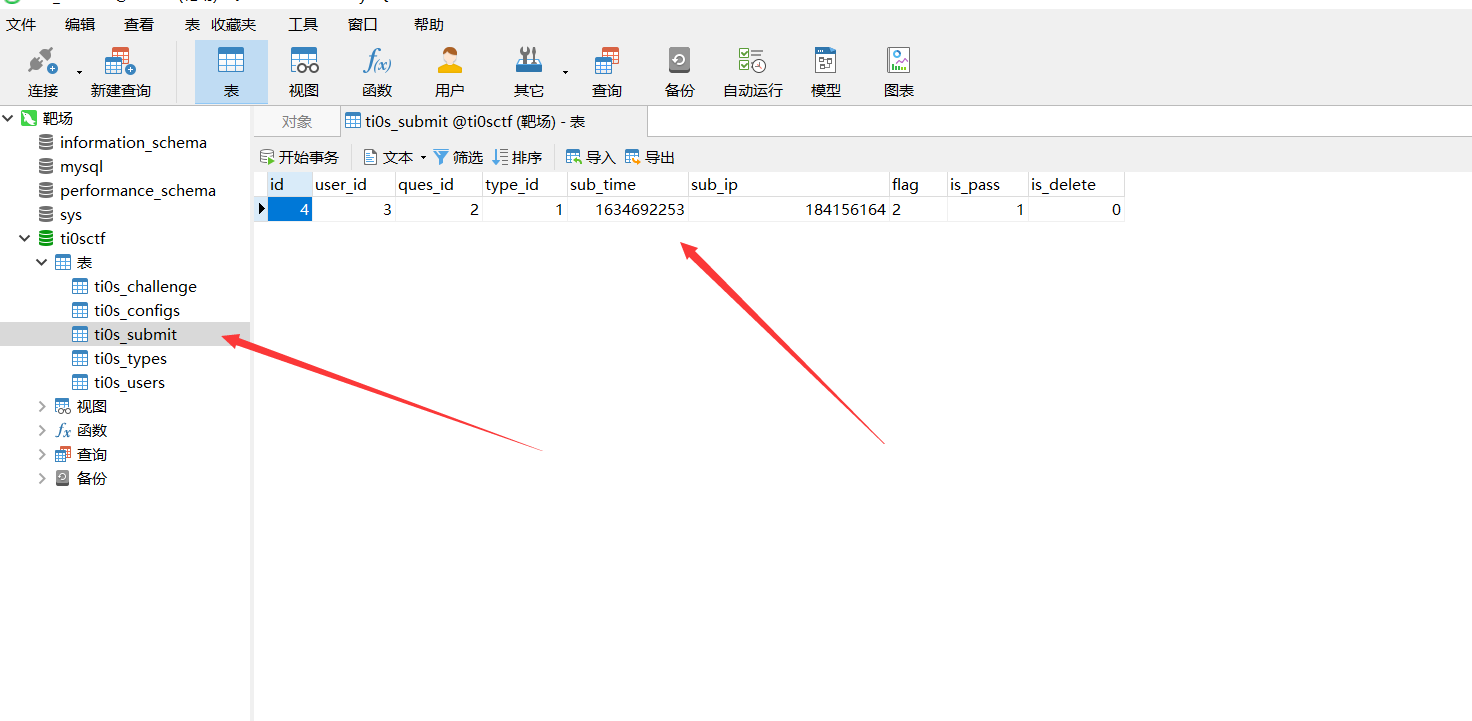Open the 用户 users toolbar button
This screenshot has width=1472, height=721.
tap(450, 72)
